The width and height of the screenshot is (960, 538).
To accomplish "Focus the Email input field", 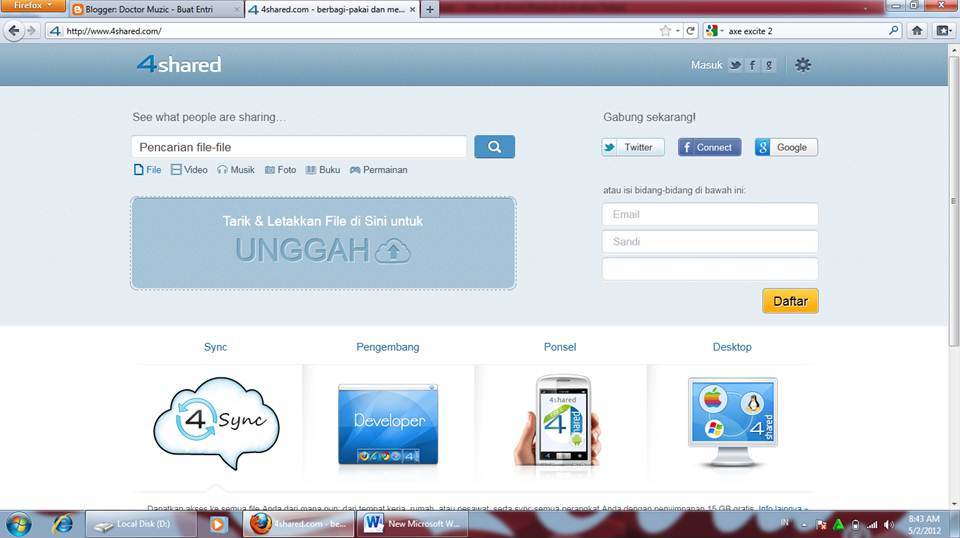I will click(710, 214).
